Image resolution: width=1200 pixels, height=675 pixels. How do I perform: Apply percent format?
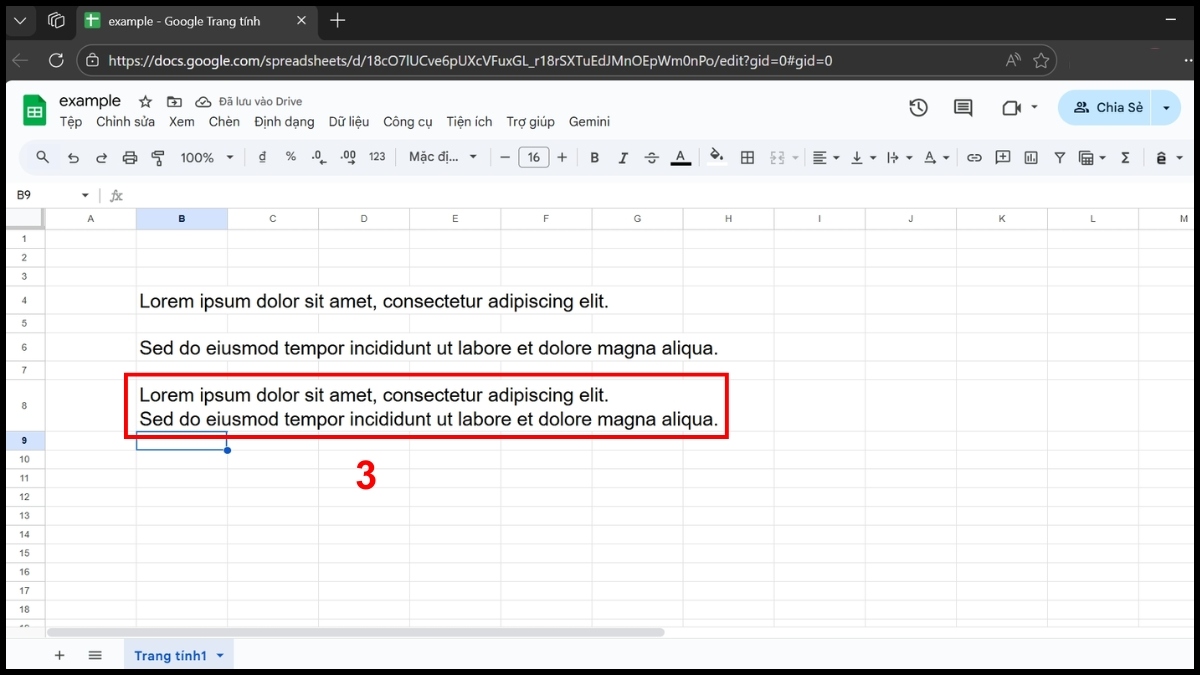(290, 158)
